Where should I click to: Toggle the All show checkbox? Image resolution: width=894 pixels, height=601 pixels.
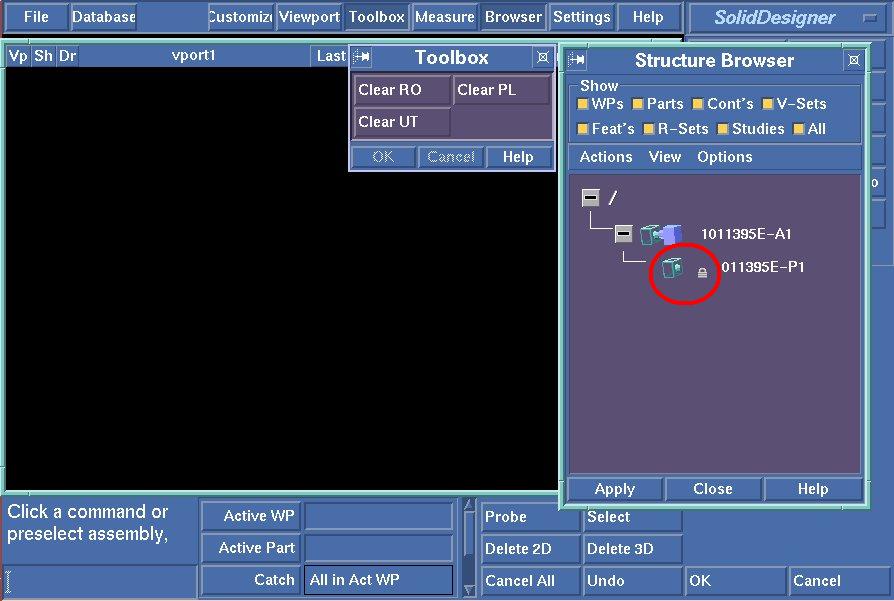point(799,129)
